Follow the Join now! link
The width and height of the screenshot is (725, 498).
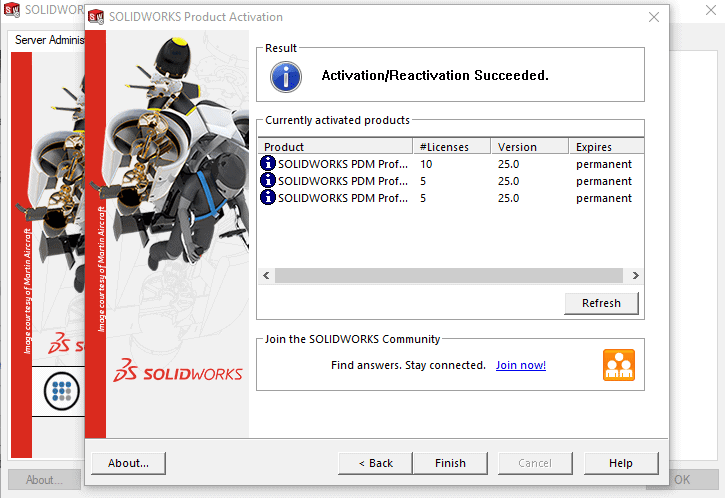click(x=521, y=365)
